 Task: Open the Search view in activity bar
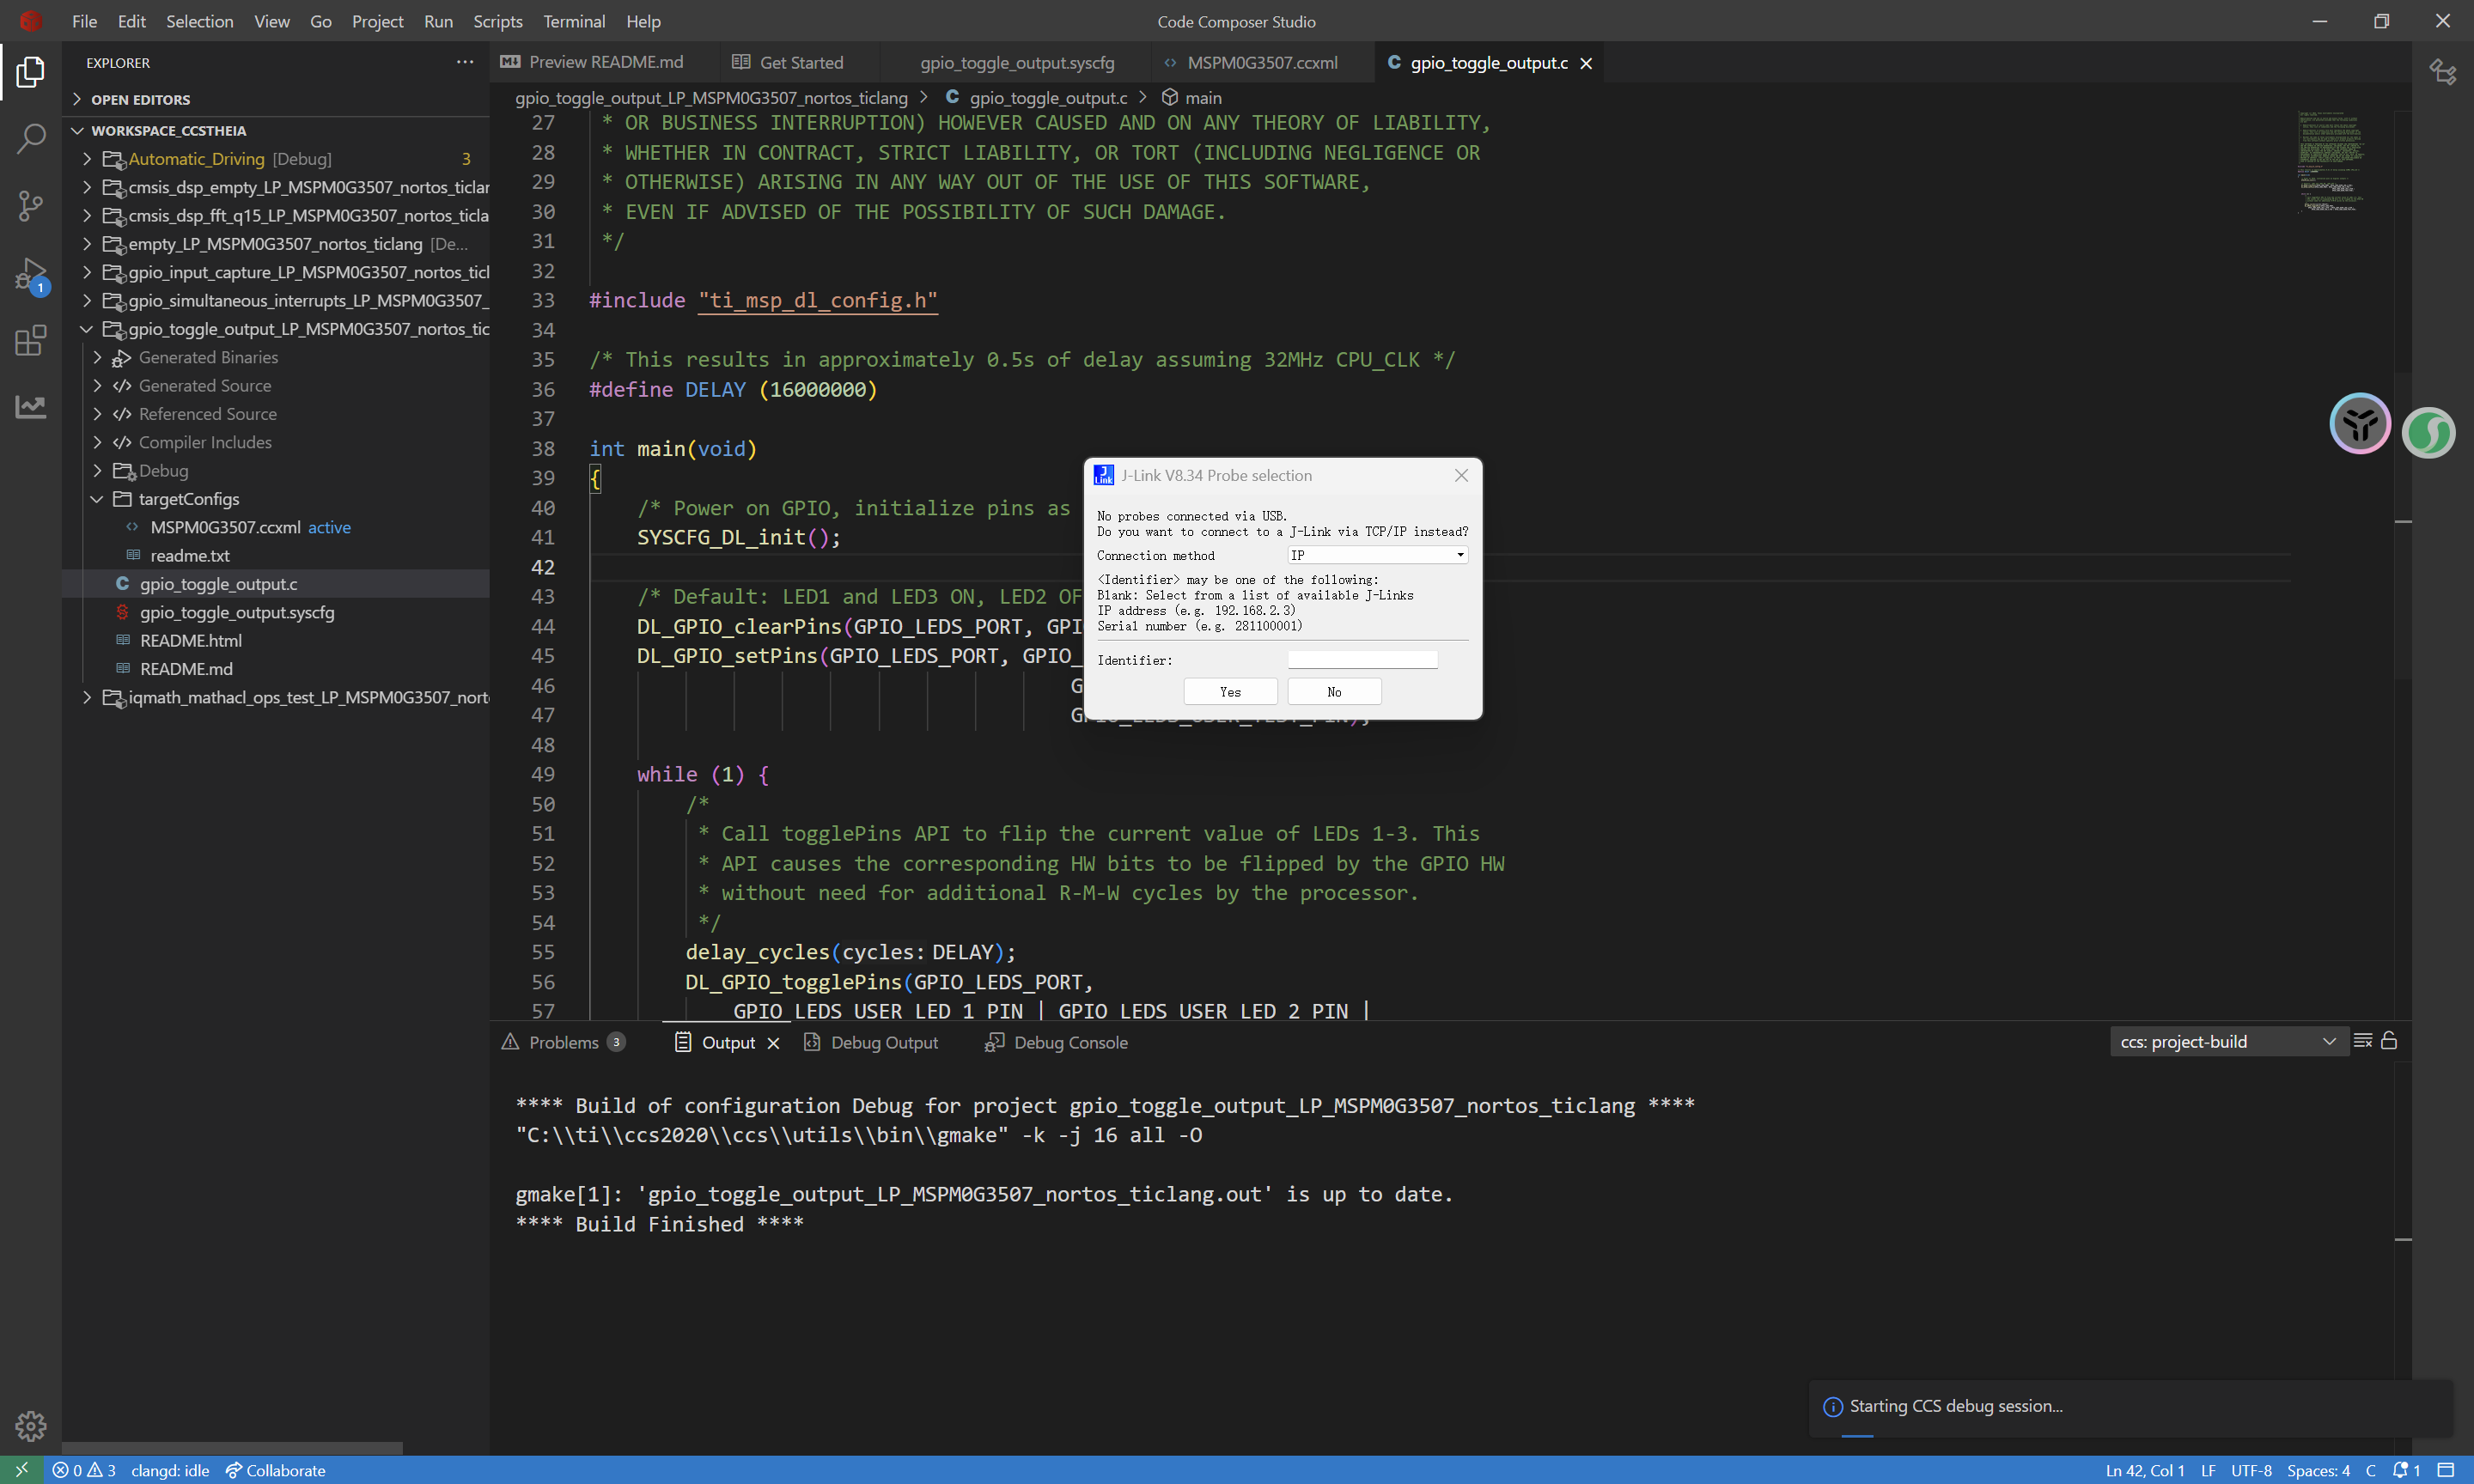(x=31, y=138)
